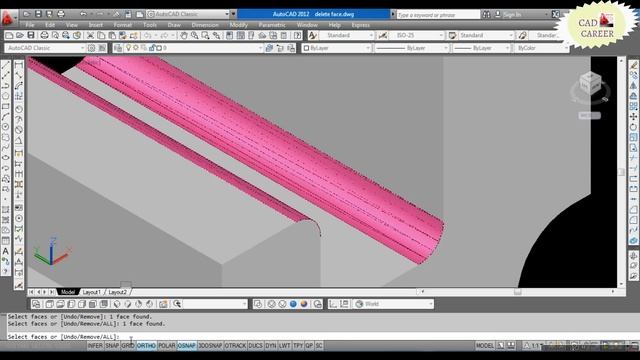Viewport: 640px width, 360px height.
Task: Select Multiline Text 'A' tool
Action: (x=6, y=251)
